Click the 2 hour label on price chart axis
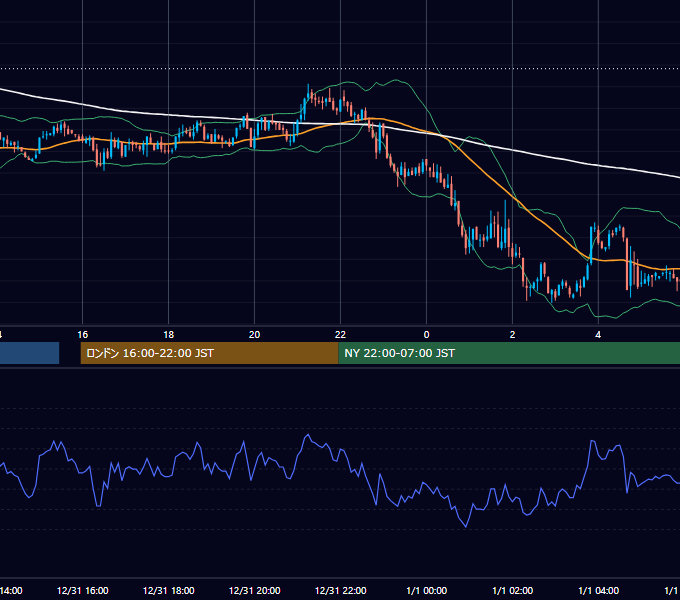 [512, 335]
